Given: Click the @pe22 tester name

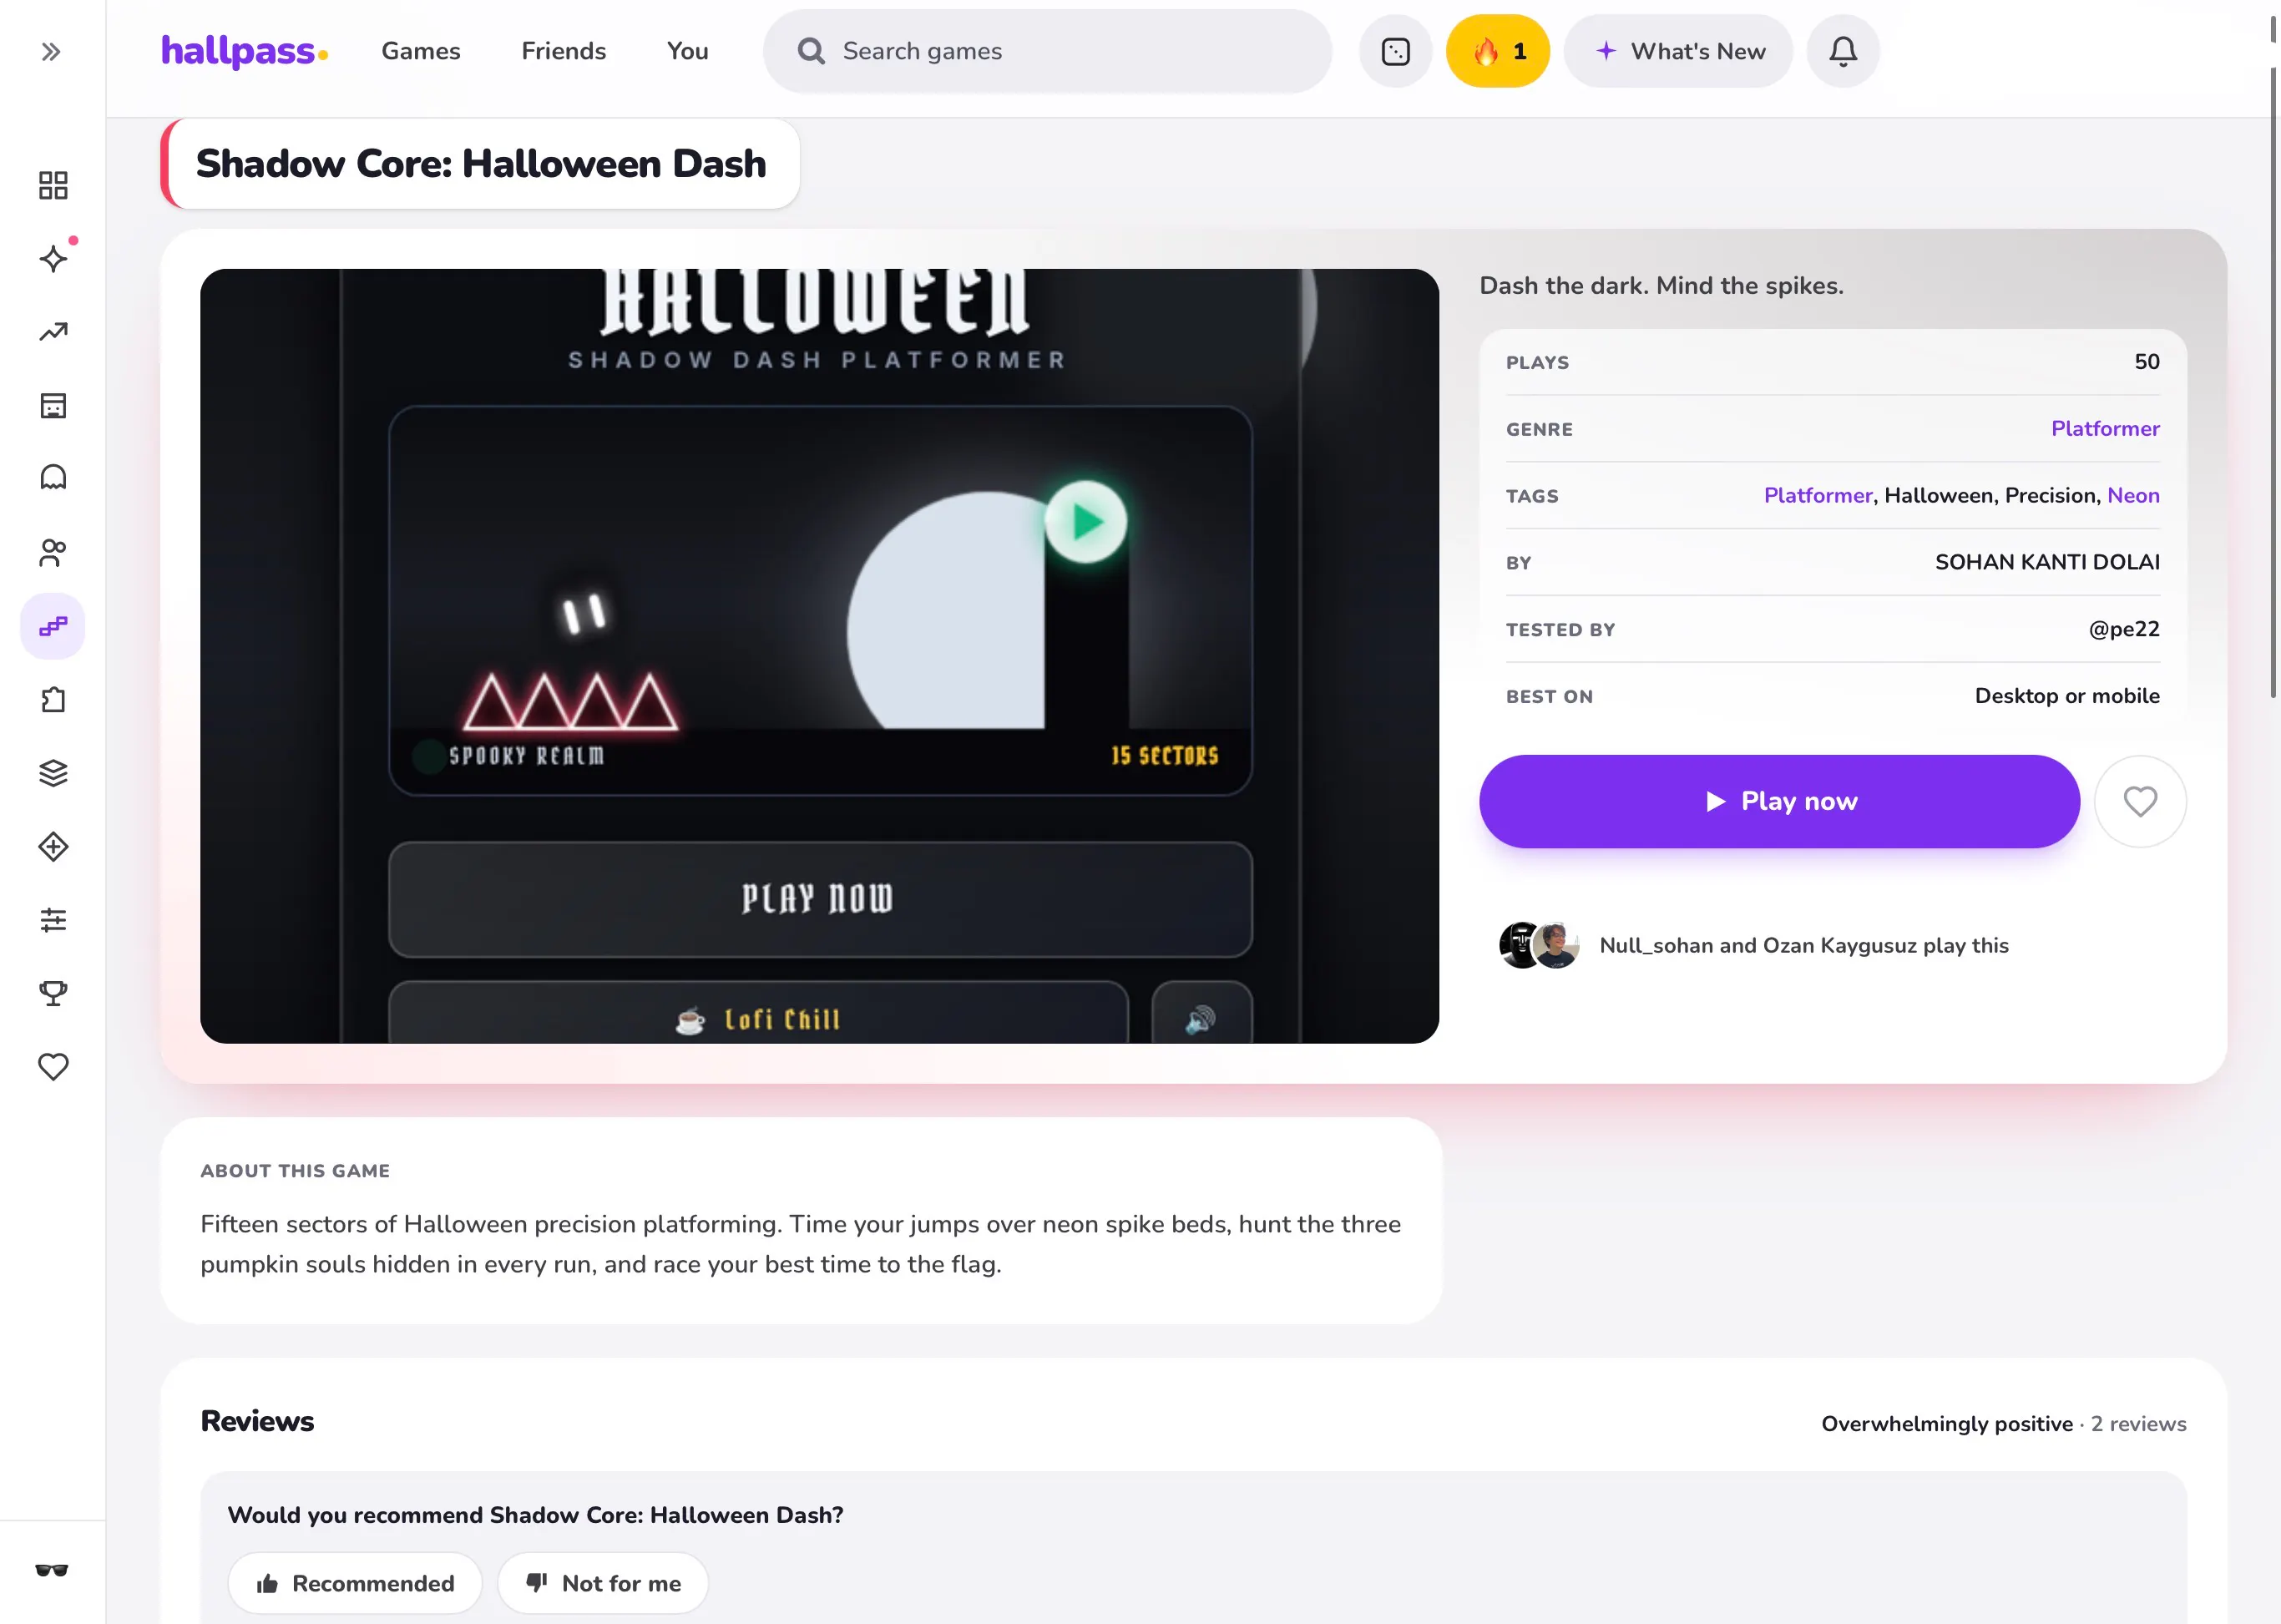Looking at the screenshot, I should pos(2124,629).
